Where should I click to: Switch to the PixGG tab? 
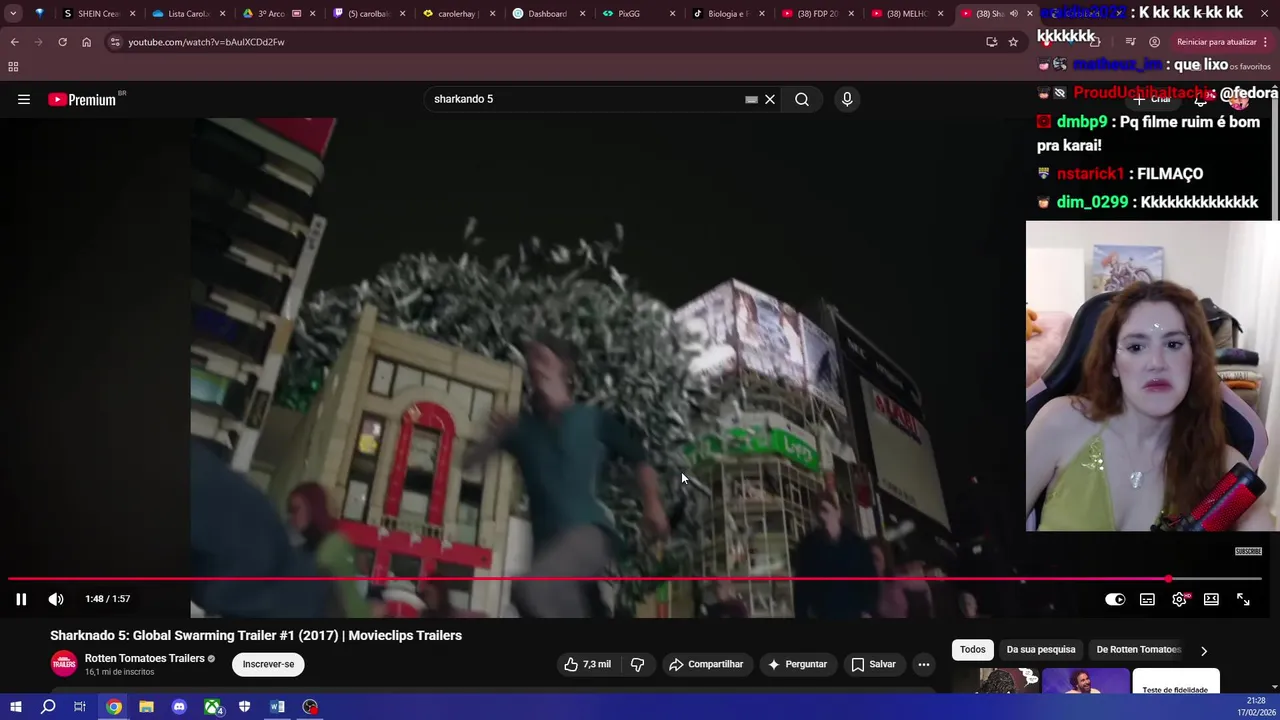click(x=637, y=14)
